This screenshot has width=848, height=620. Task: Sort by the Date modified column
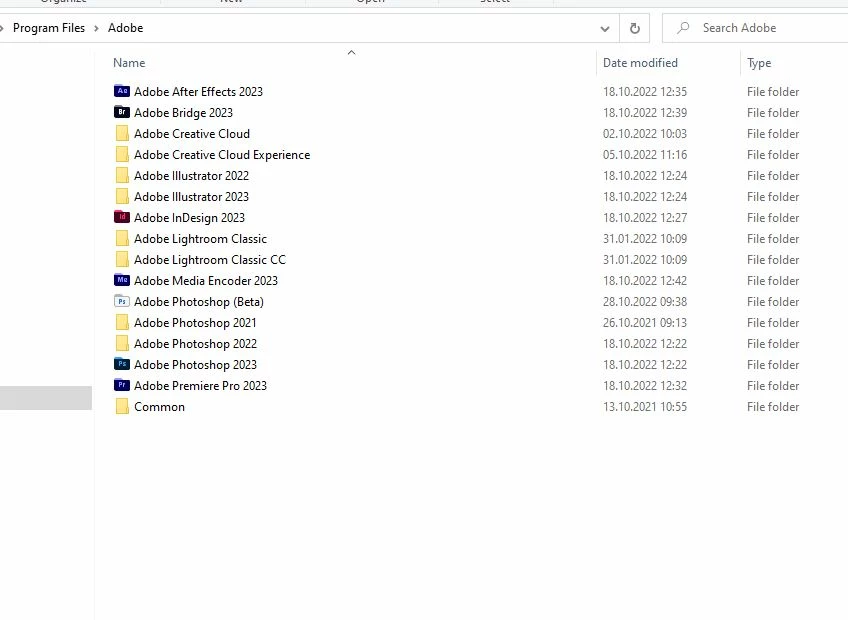tap(640, 63)
